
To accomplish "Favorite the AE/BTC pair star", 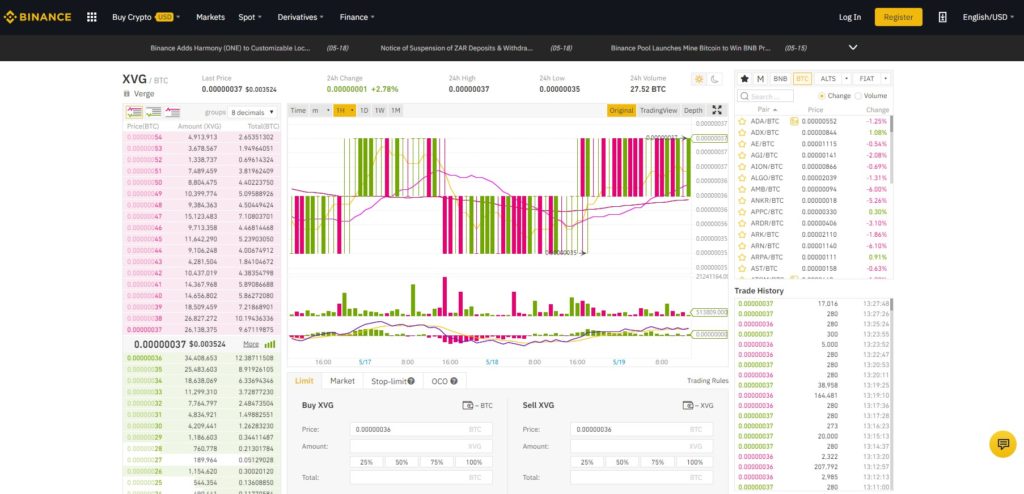I will (x=742, y=144).
